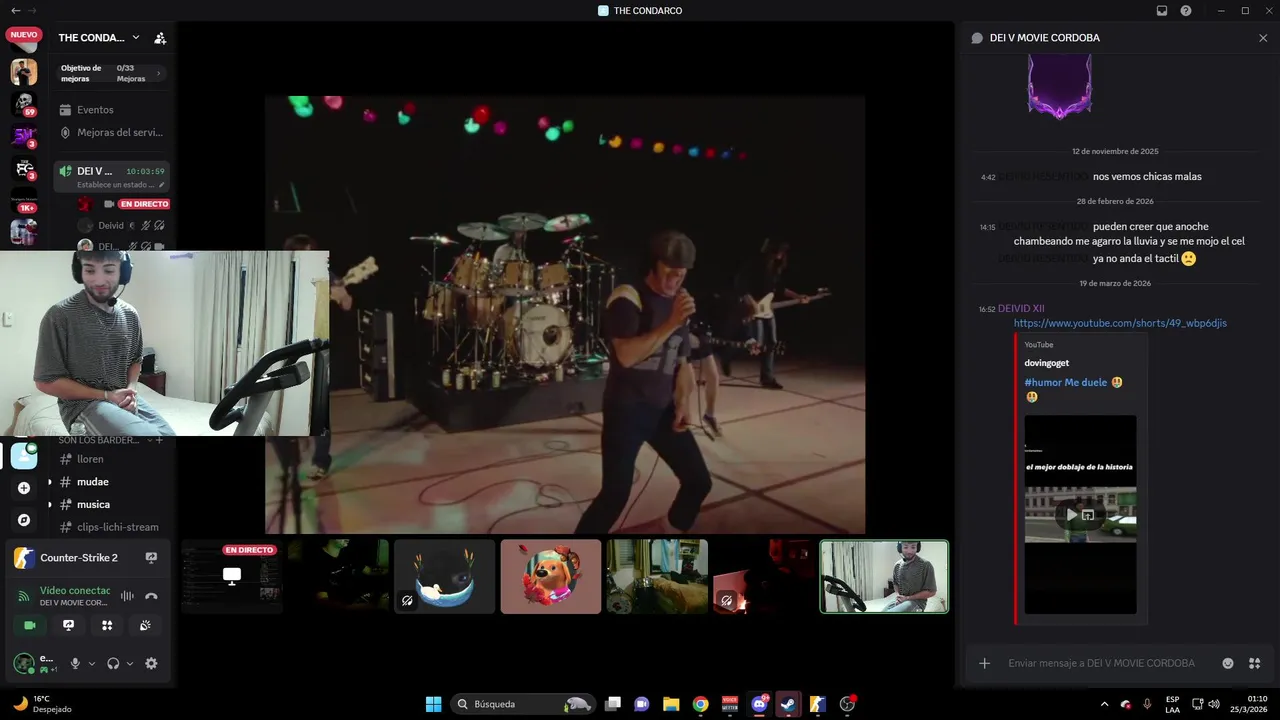
Task: Invite people to the server icon
Action: [x=160, y=38]
